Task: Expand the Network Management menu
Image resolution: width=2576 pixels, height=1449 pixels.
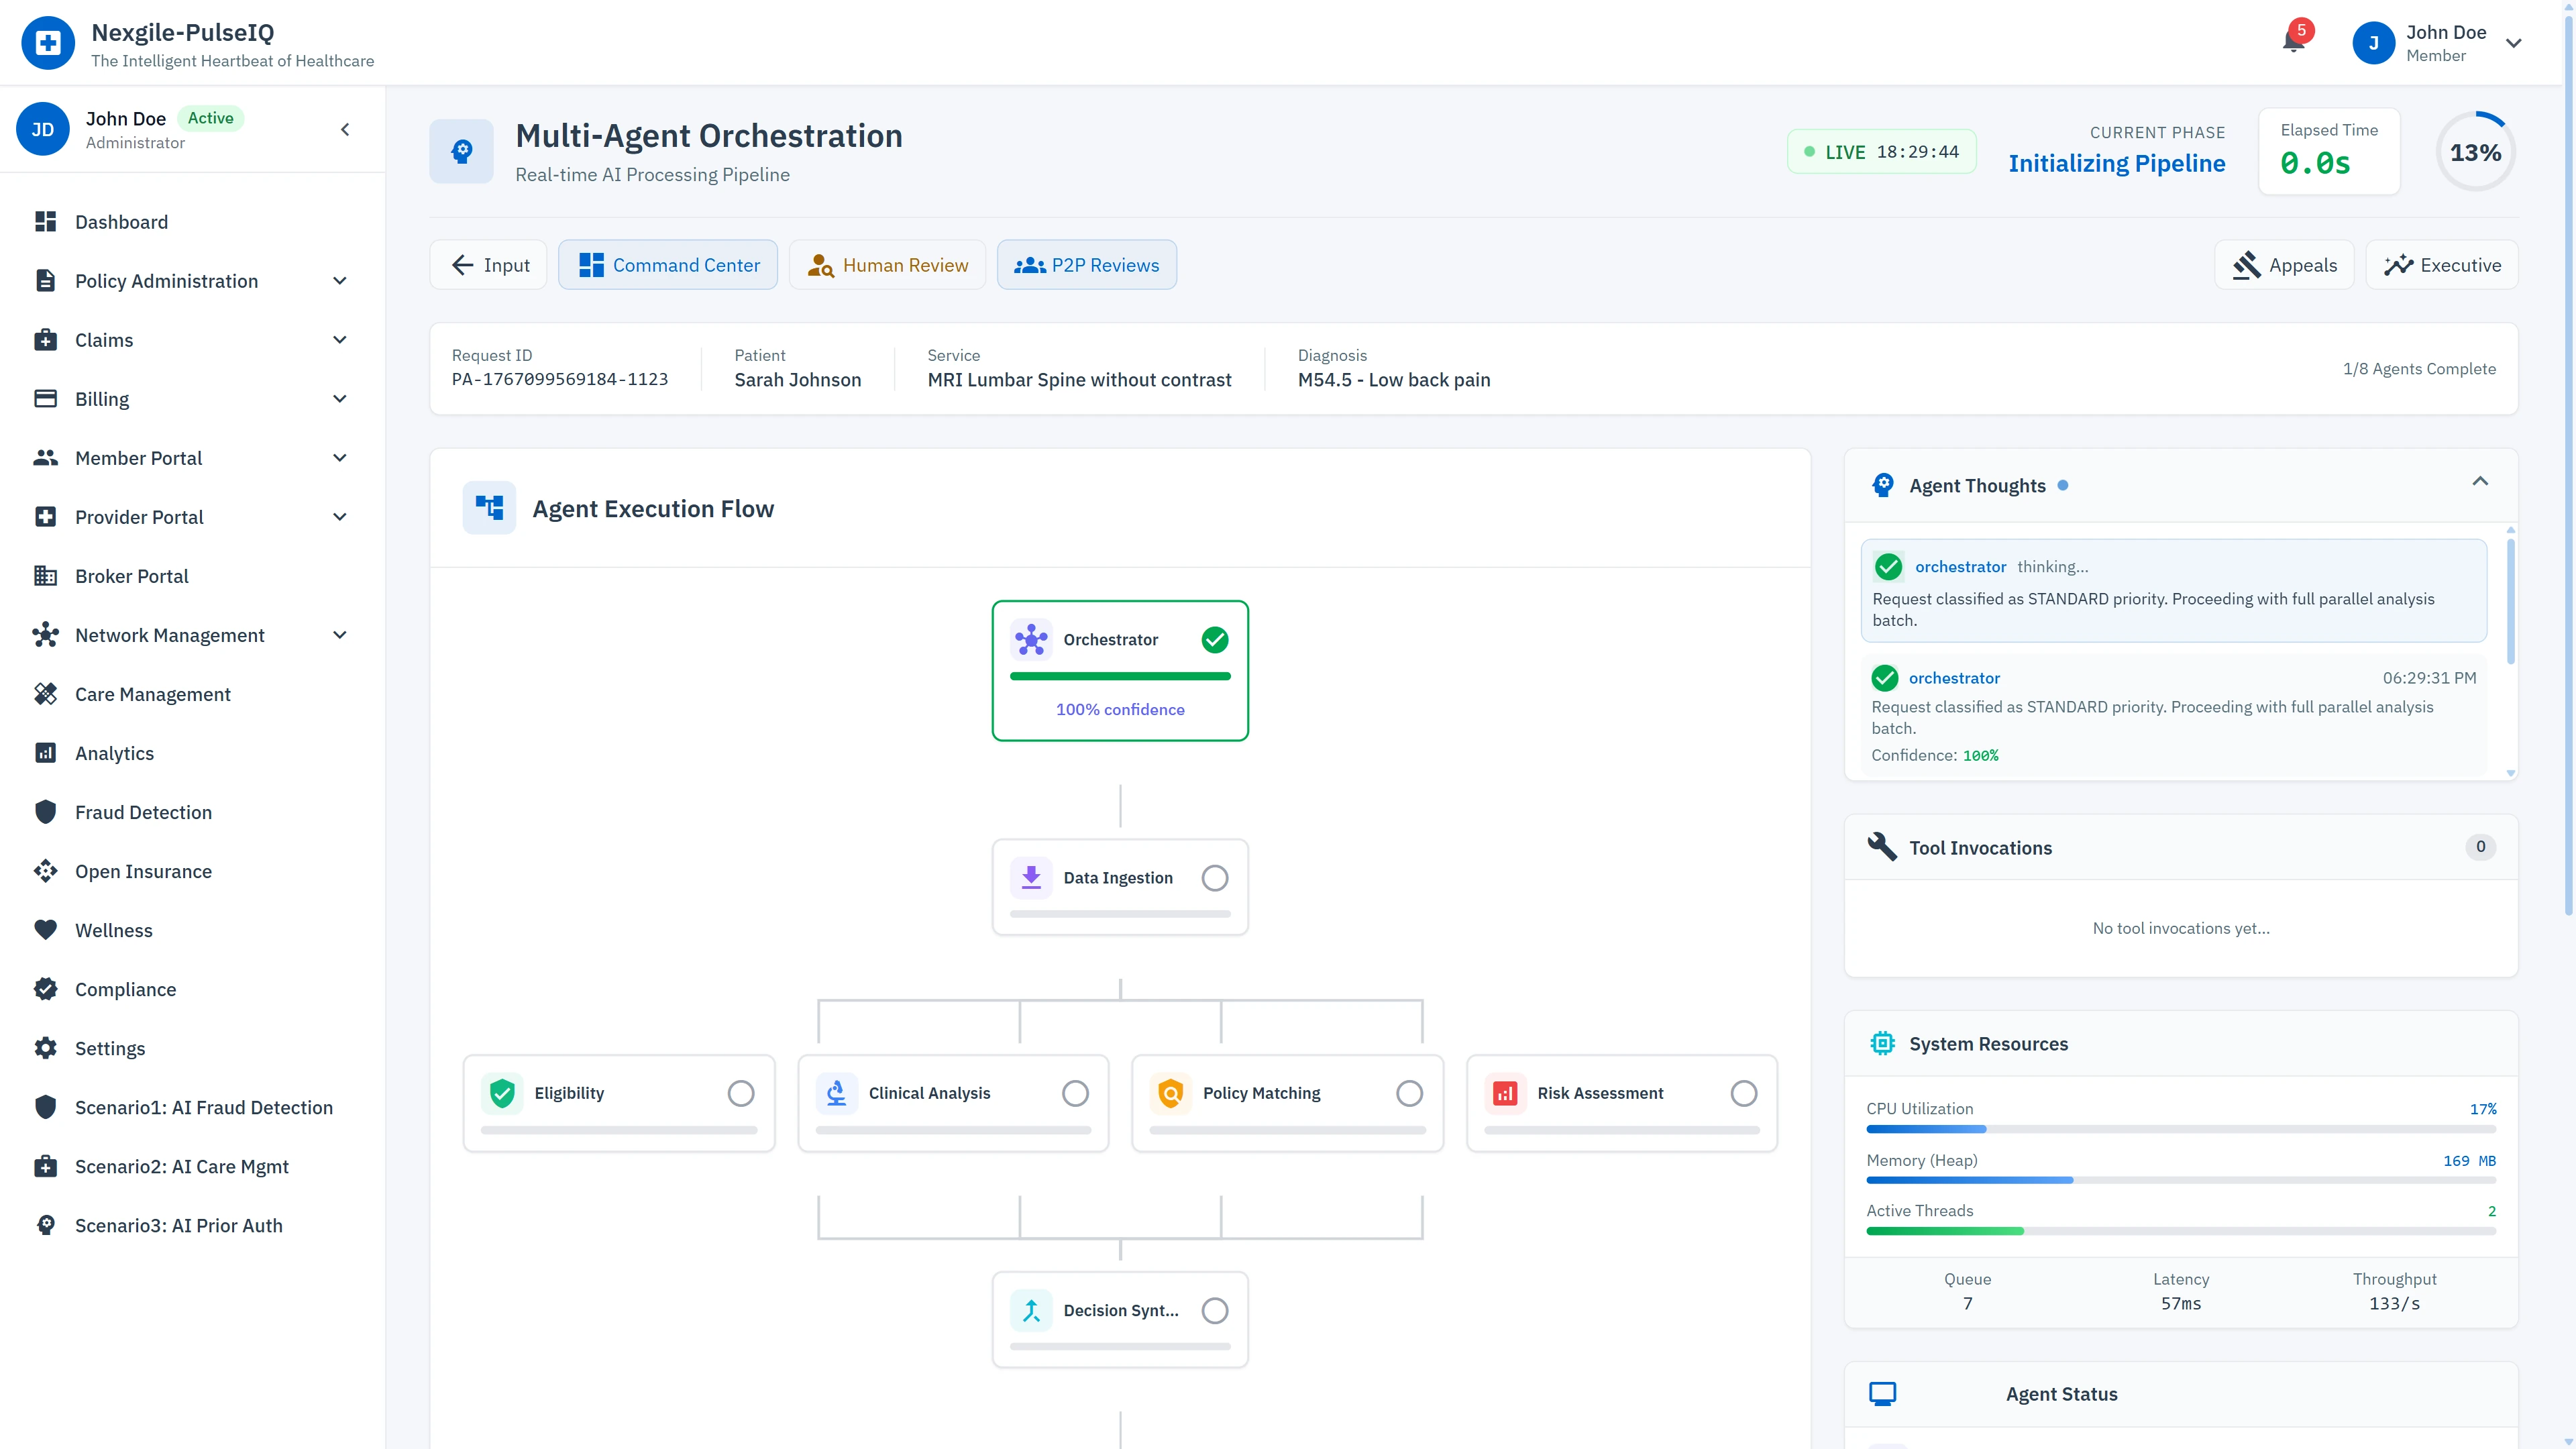Action: tap(340, 635)
